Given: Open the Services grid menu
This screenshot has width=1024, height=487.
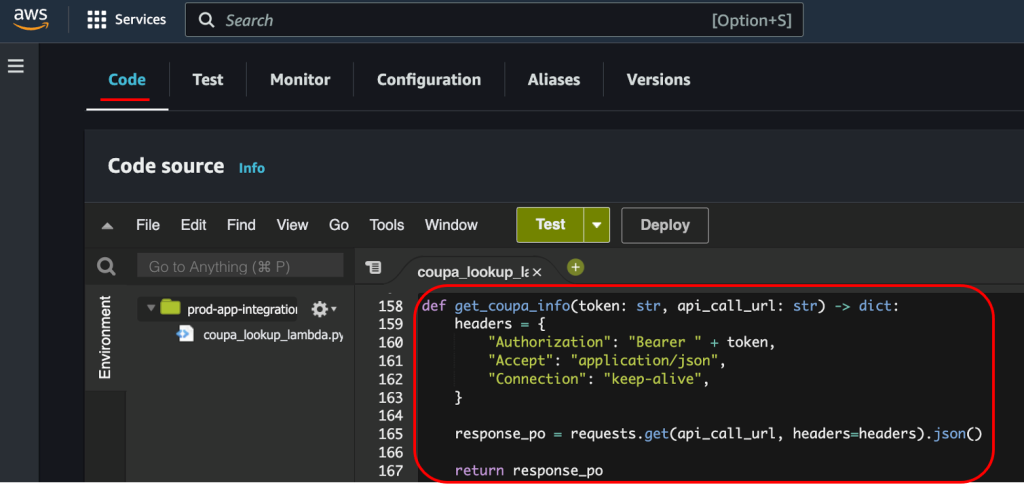Looking at the screenshot, I should 97,20.
